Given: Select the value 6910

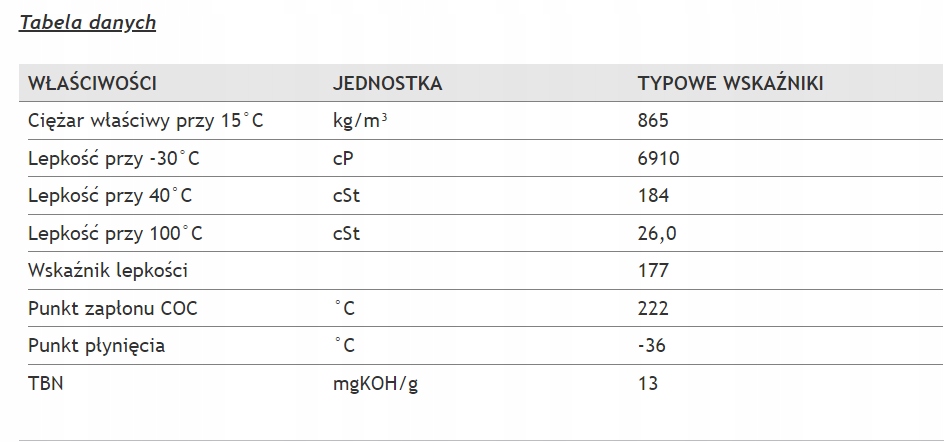Looking at the screenshot, I should tap(658, 158).
